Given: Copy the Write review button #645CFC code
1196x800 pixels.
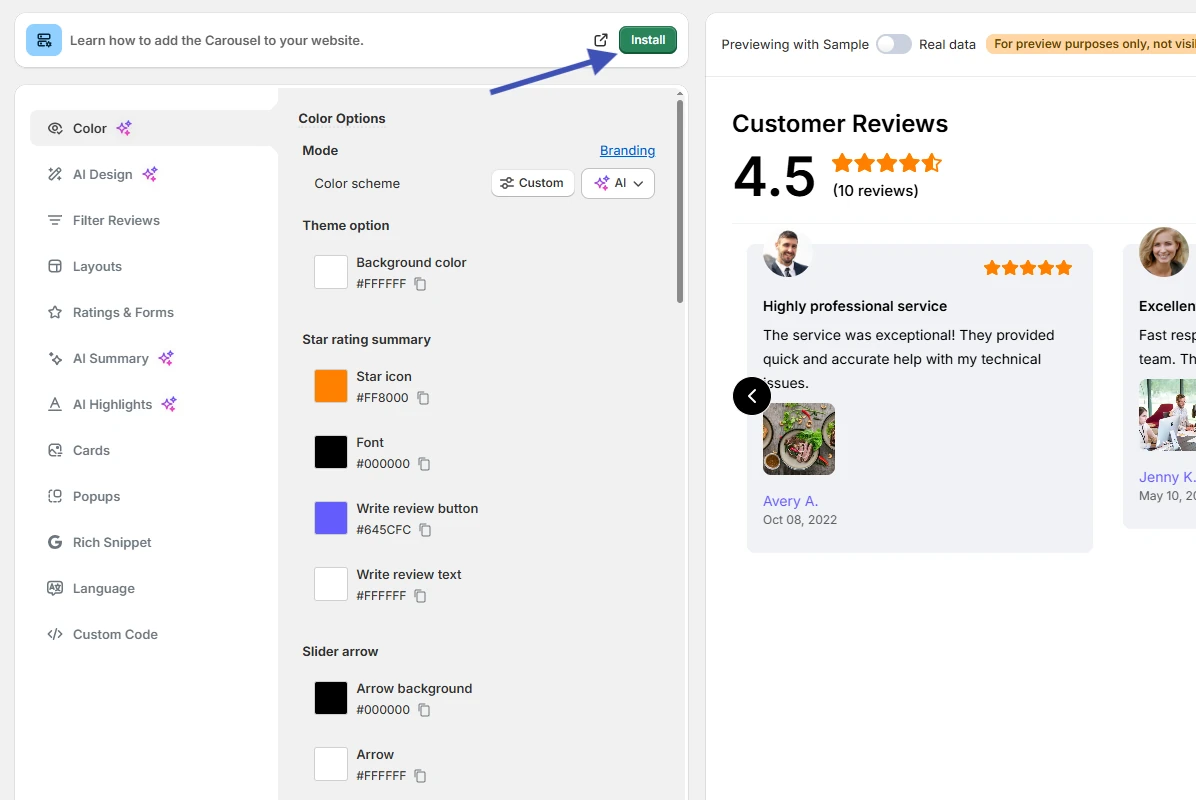Looking at the screenshot, I should click(x=426, y=530).
